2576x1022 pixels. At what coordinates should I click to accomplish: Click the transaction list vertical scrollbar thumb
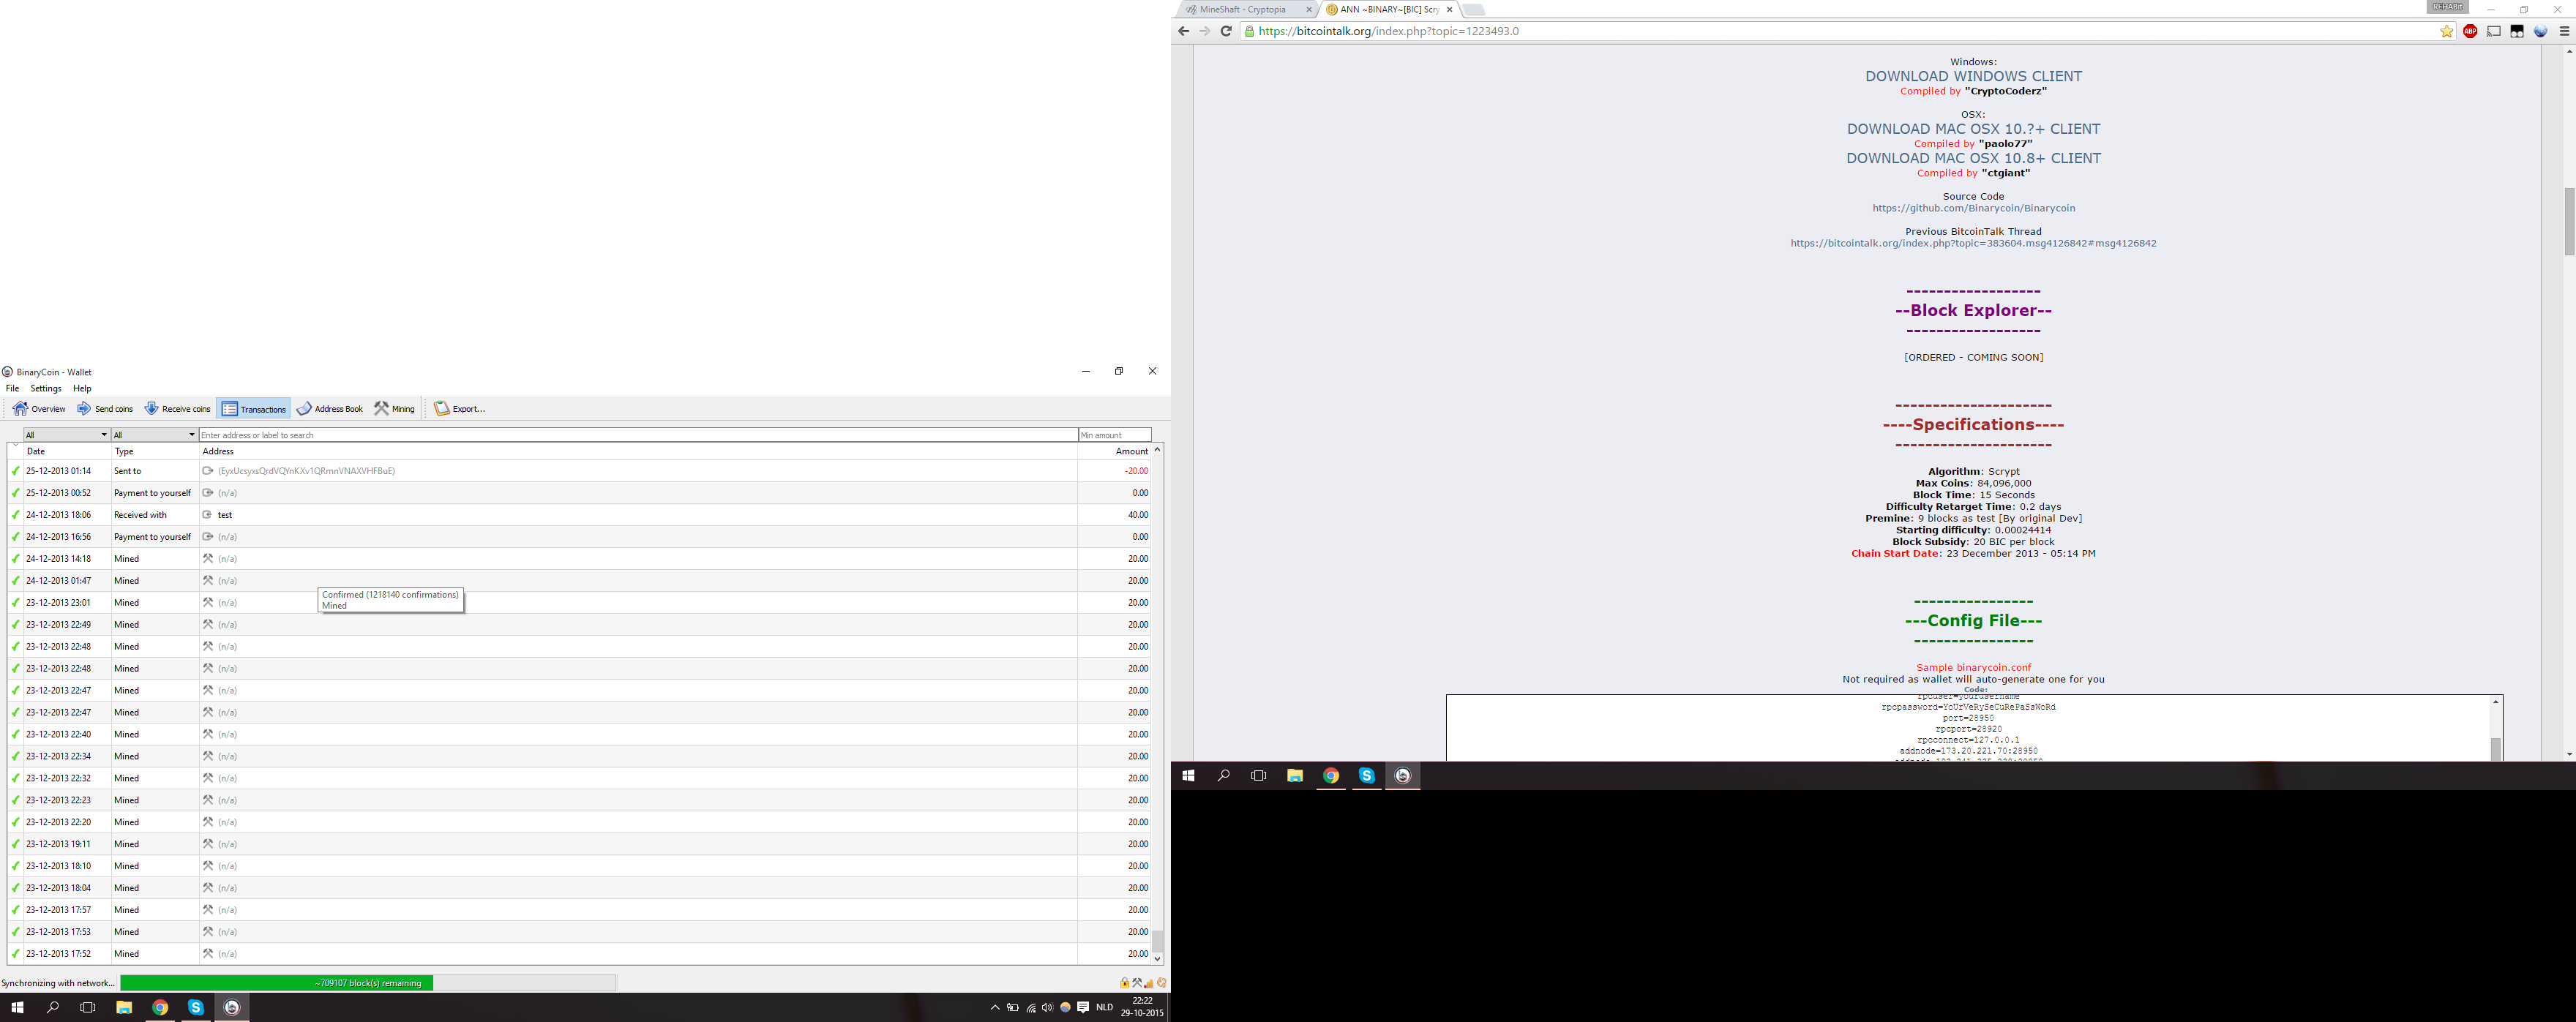click(x=1157, y=941)
